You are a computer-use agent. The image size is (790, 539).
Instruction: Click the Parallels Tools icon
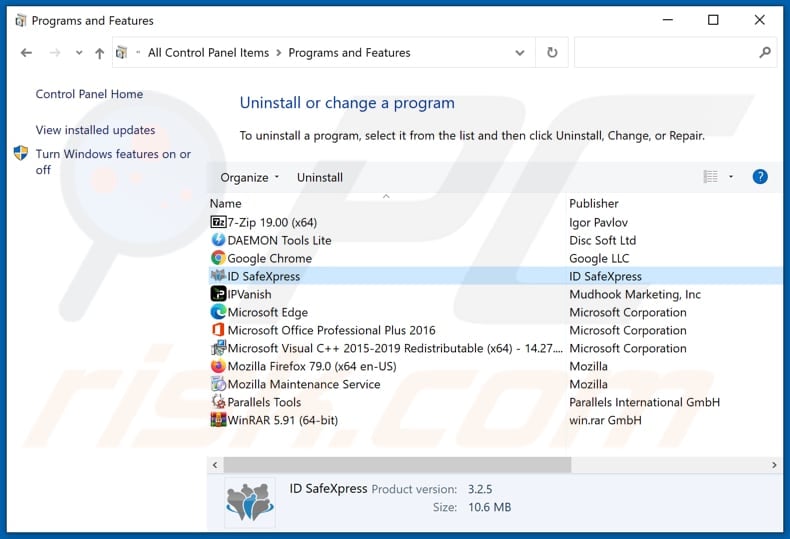pyautogui.click(x=218, y=401)
